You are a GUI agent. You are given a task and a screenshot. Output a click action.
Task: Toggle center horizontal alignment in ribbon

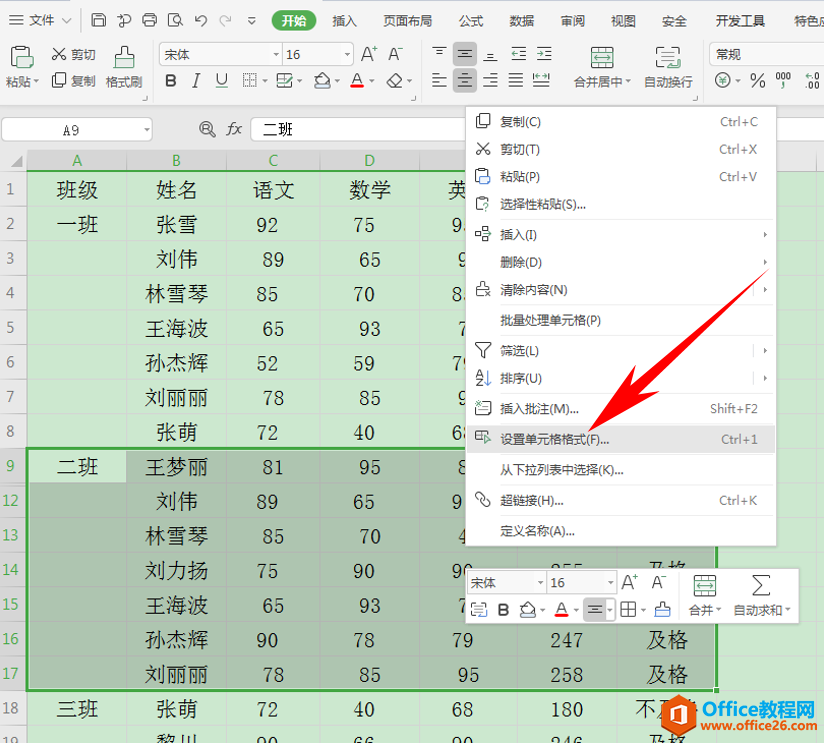[465, 80]
